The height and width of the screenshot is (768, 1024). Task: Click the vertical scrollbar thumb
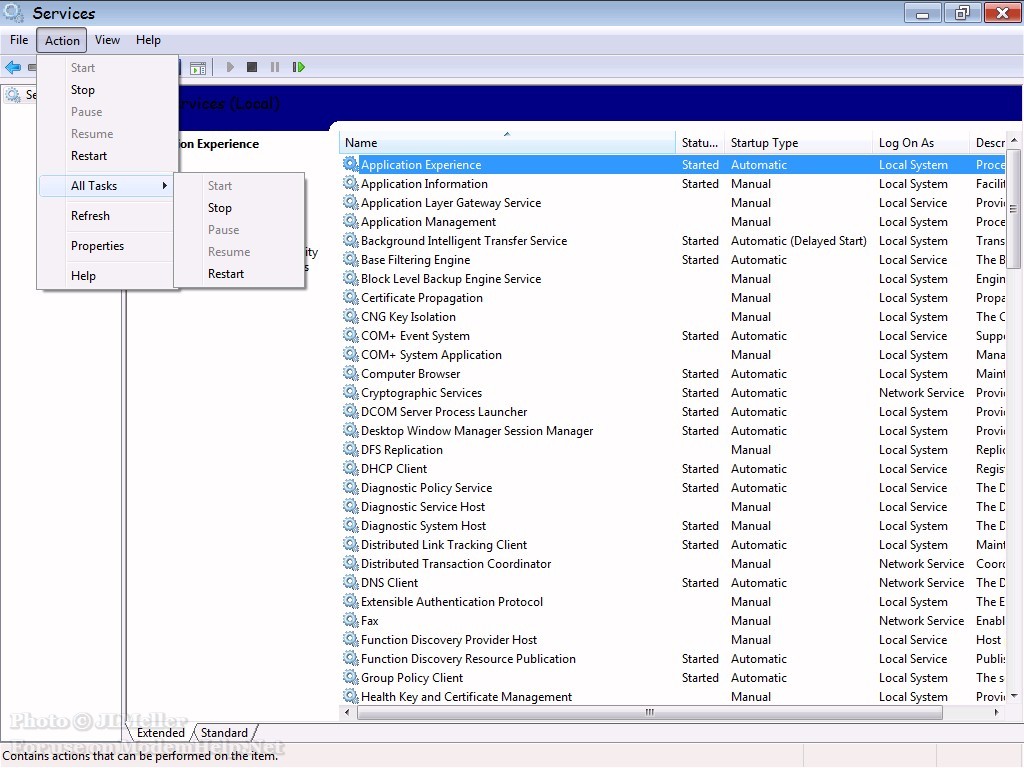(x=1014, y=209)
